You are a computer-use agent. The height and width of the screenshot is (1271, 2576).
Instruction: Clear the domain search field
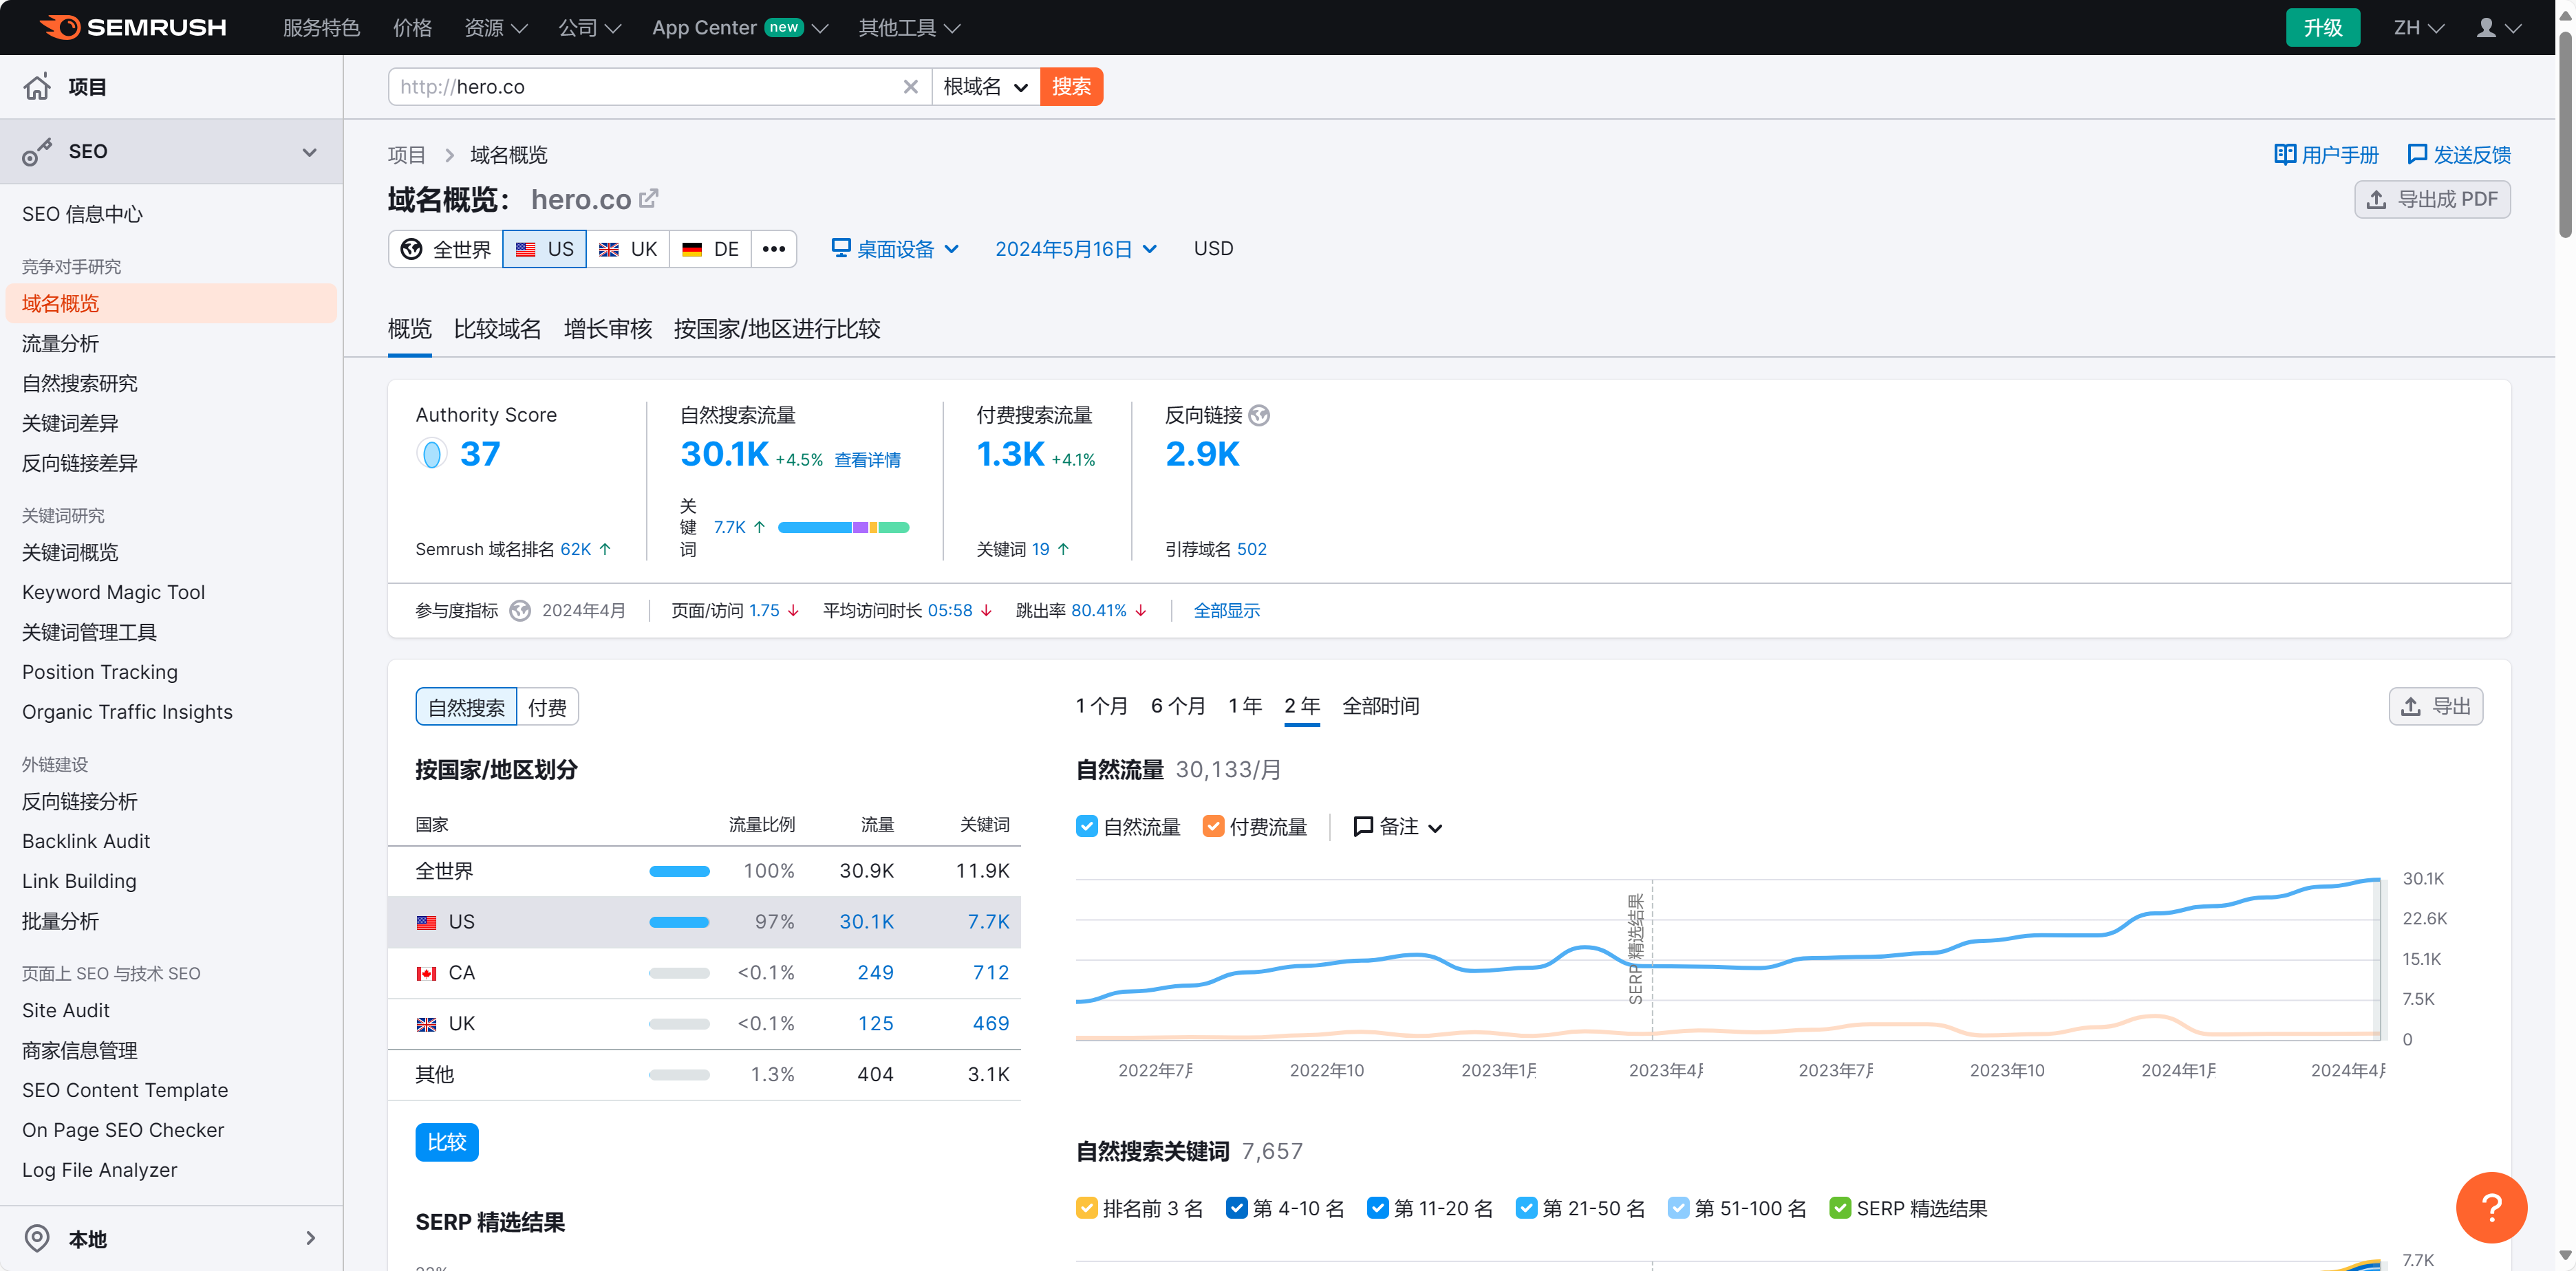pos(910,87)
